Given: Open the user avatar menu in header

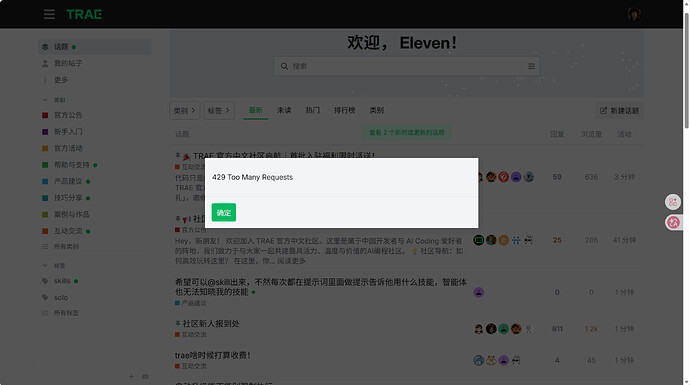Looking at the screenshot, I should pos(634,15).
